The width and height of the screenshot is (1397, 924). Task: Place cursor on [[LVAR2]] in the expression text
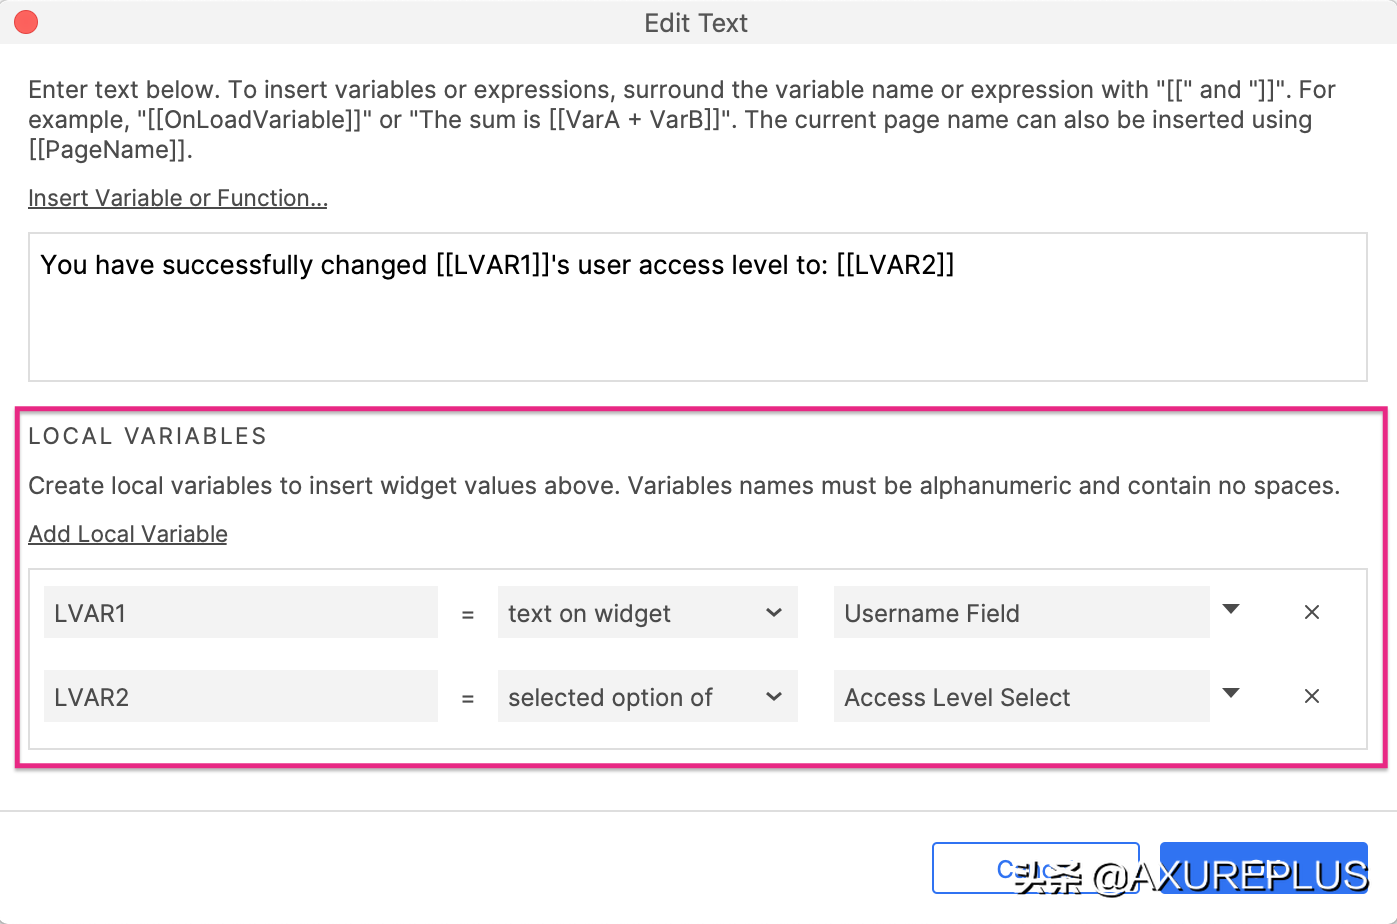point(895,265)
